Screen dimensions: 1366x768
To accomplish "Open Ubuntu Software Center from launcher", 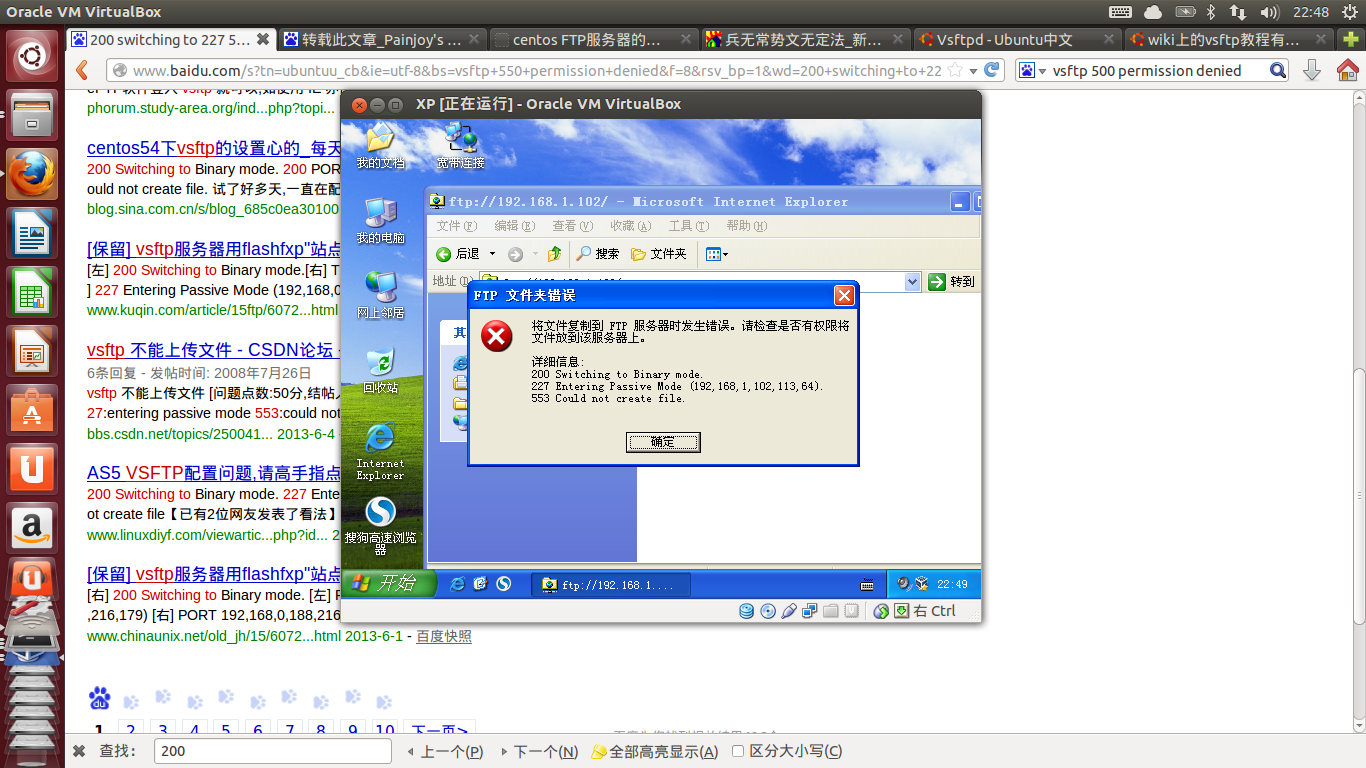I will [32, 411].
